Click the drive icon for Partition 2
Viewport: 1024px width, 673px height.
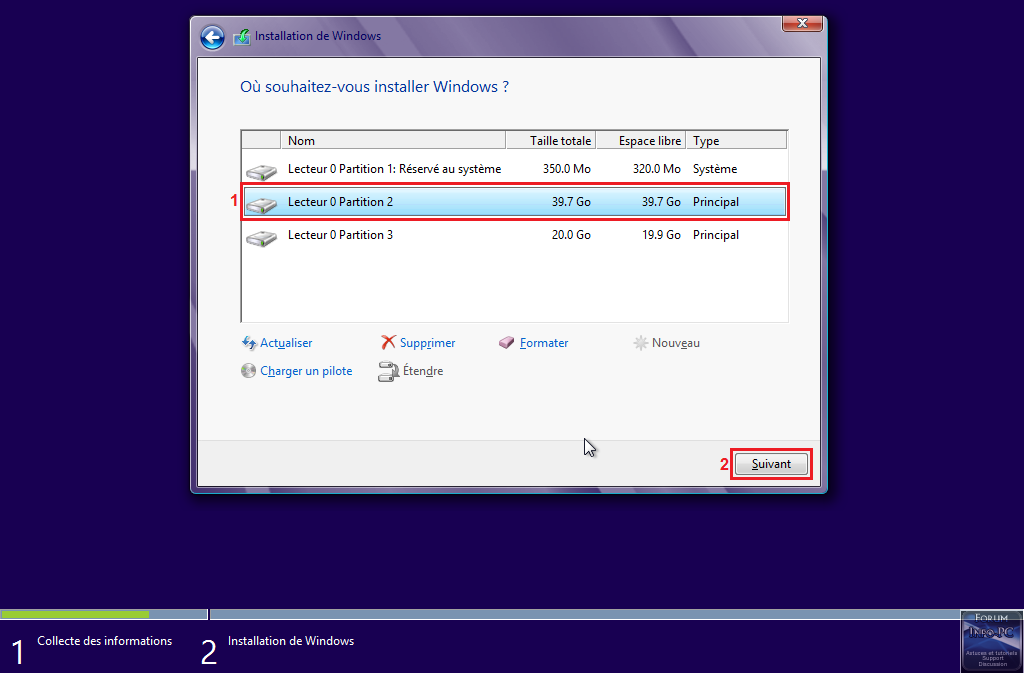pos(261,205)
